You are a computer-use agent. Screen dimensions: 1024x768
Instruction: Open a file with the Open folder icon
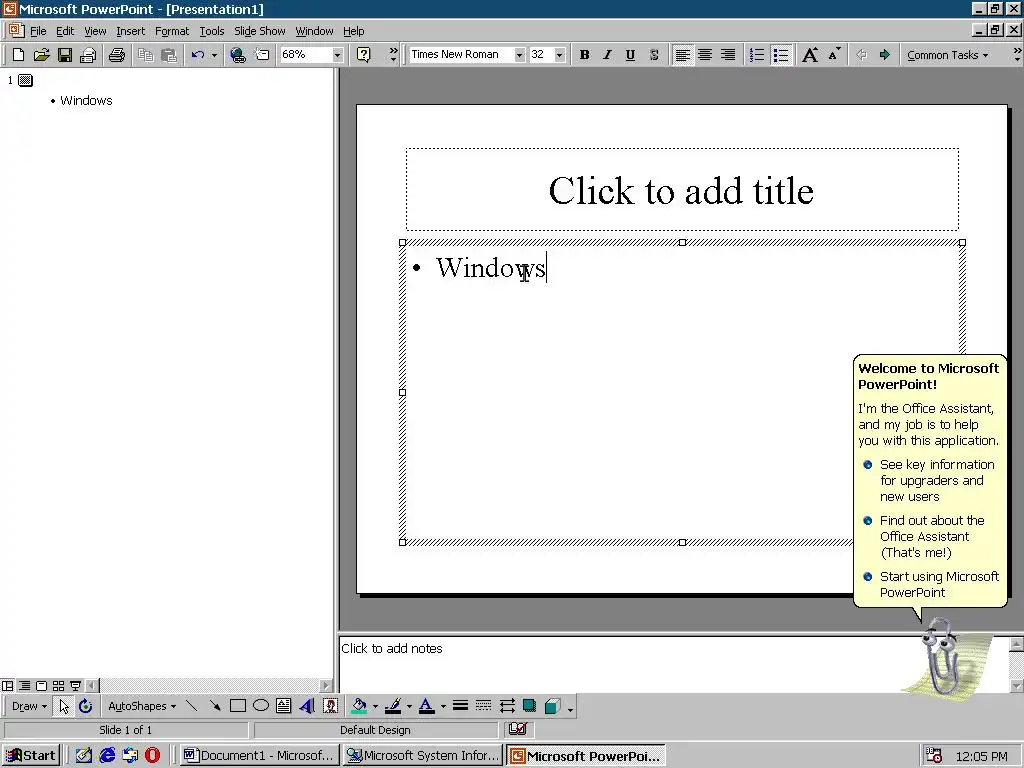point(41,55)
